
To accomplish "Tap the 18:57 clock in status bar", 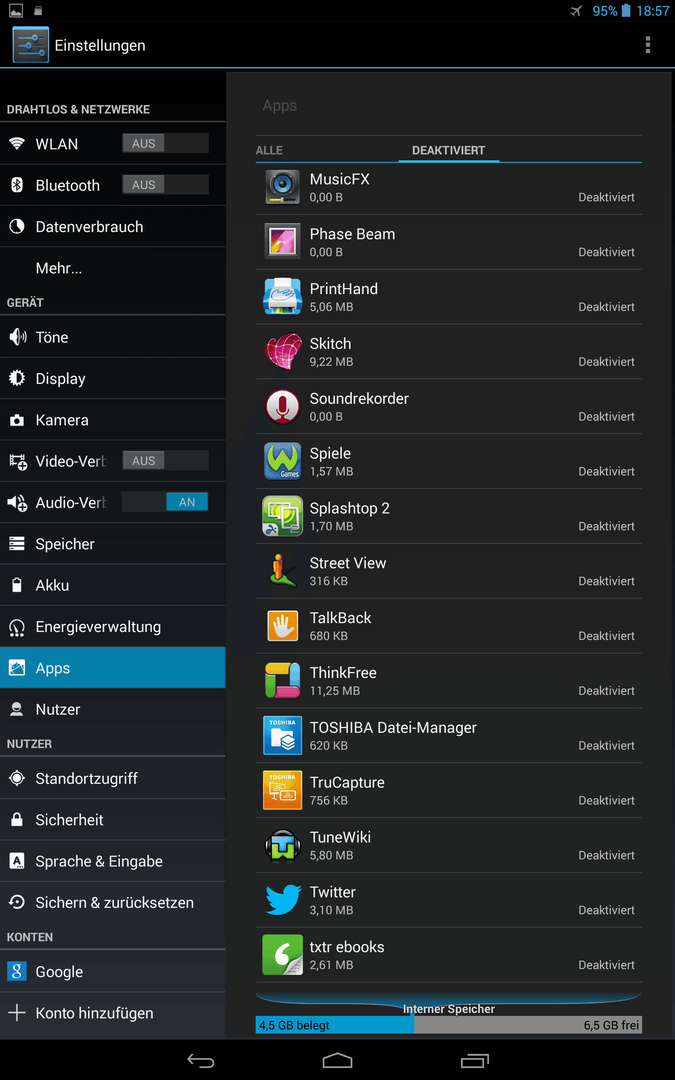I will tap(653, 11).
